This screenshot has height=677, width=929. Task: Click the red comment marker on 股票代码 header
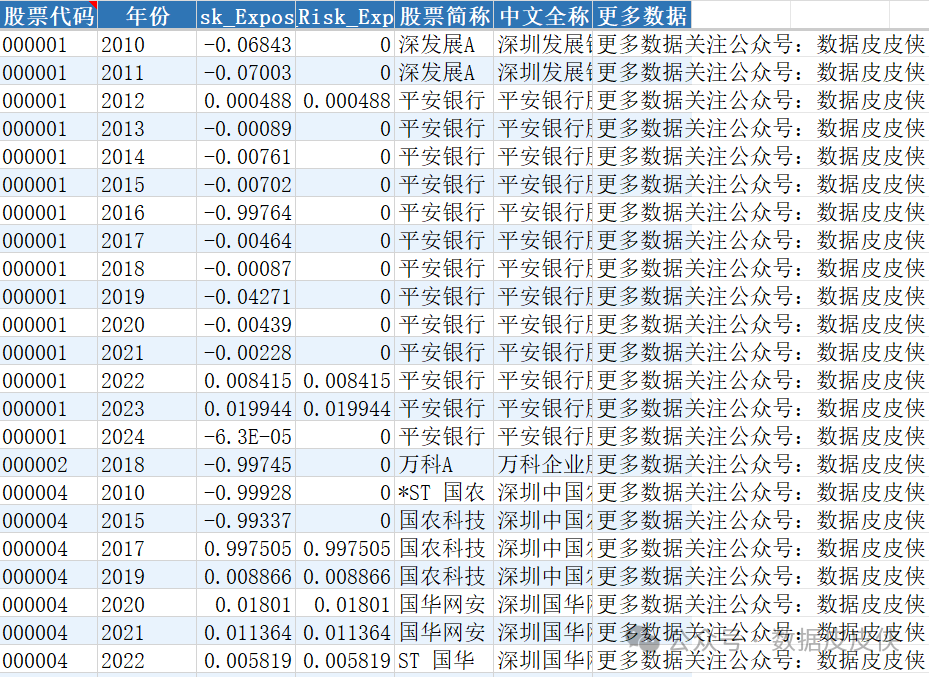coord(94,5)
